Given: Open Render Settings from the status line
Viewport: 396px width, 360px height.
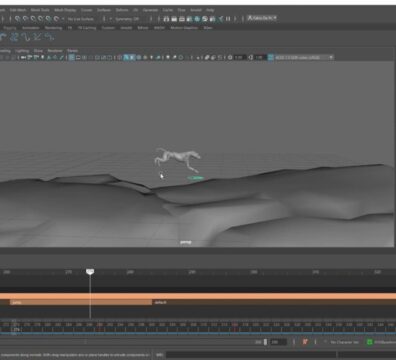Looking at the screenshot, I should (190, 19).
